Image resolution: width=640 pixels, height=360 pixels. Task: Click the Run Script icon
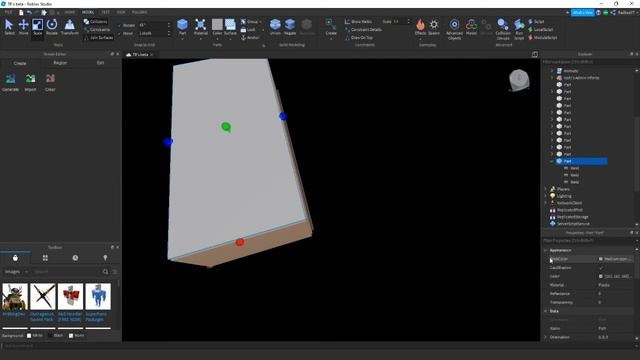pyautogui.click(x=519, y=24)
